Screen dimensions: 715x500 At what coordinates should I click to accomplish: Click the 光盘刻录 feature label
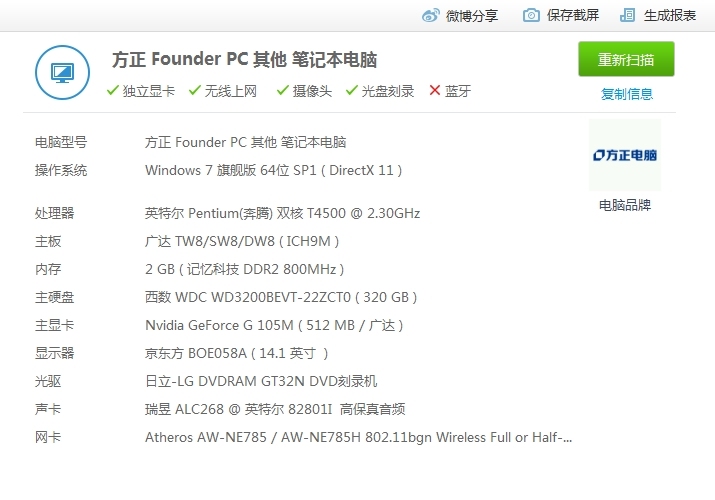point(388,91)
